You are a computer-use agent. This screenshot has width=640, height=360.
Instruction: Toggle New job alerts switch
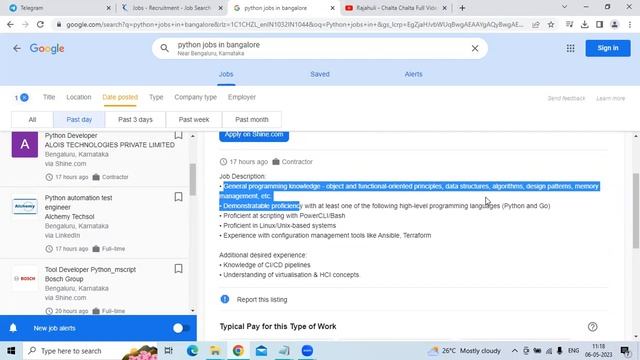(180, 328)
